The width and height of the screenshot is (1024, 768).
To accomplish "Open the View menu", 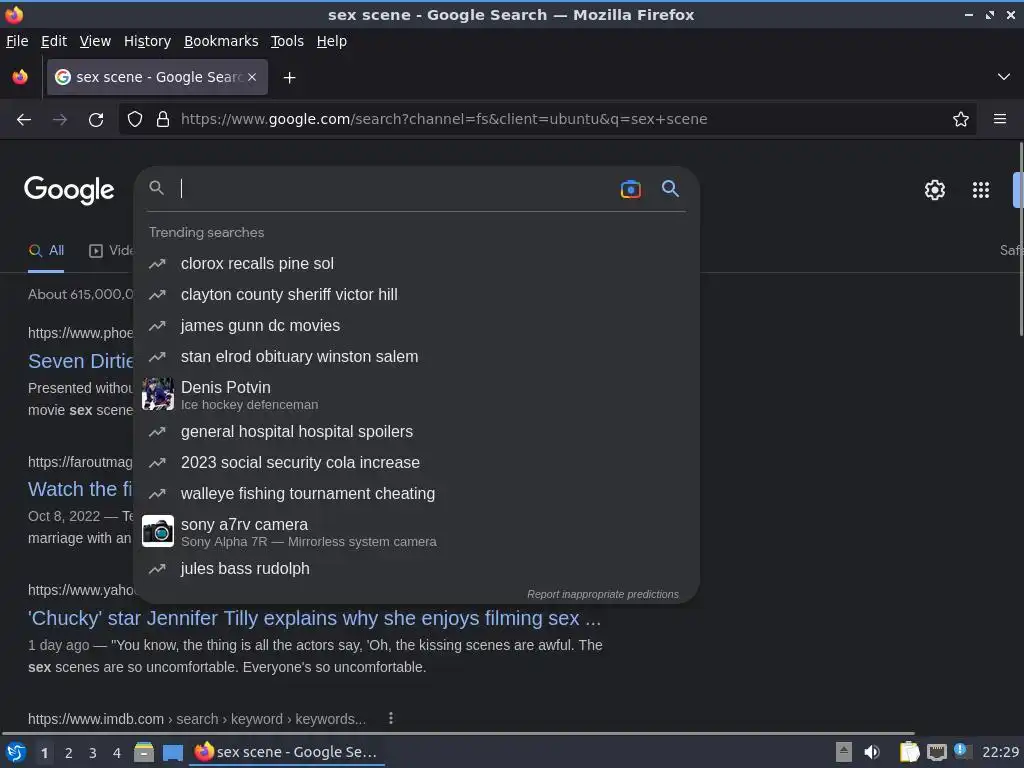I will pyautogui.click(x=95, y=41).
